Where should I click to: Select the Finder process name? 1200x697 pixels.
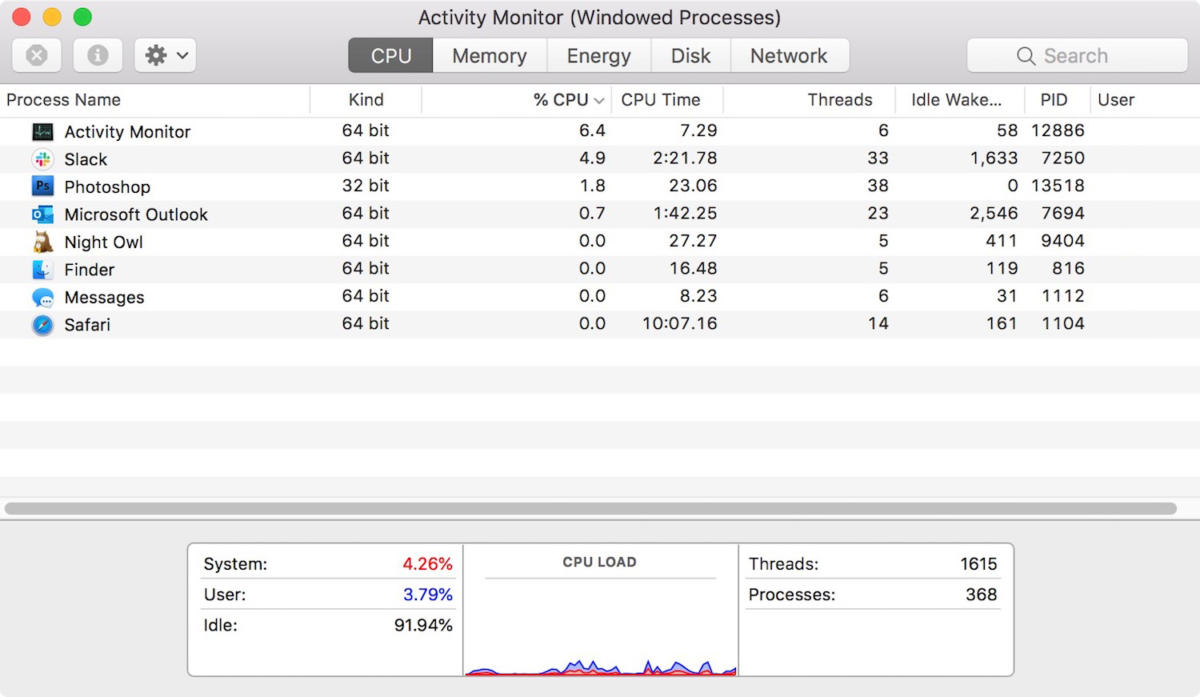point(89,270)
